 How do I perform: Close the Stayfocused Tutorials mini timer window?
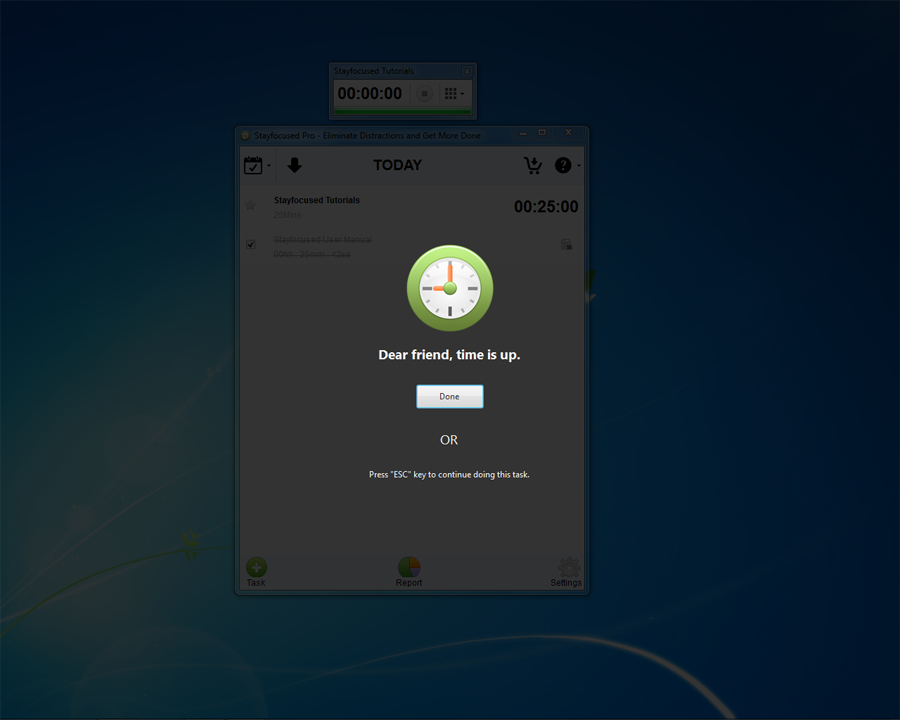click(467, 71)
